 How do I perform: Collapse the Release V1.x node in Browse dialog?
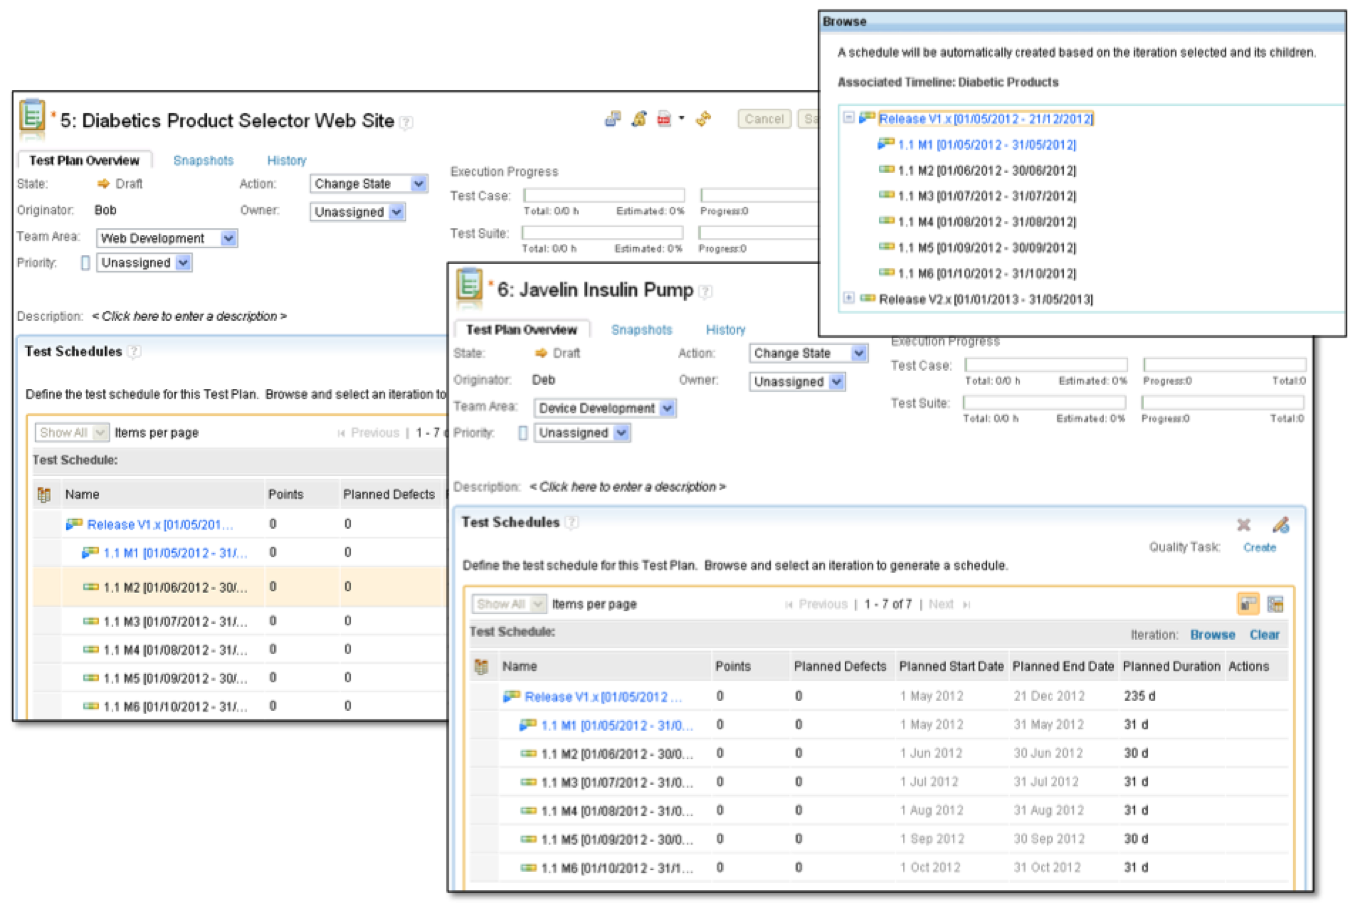(848, 118)
